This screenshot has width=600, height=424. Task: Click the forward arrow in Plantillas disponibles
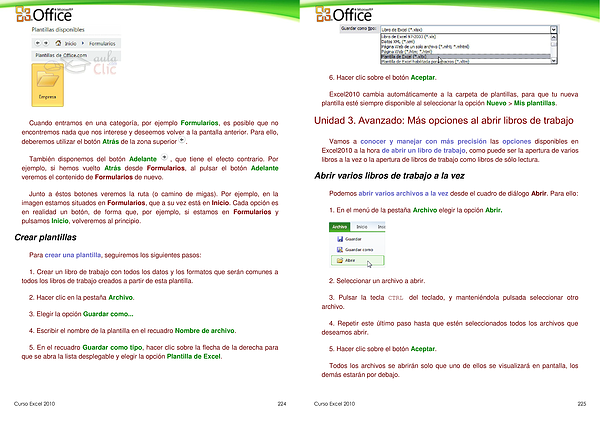click(46, 43)
